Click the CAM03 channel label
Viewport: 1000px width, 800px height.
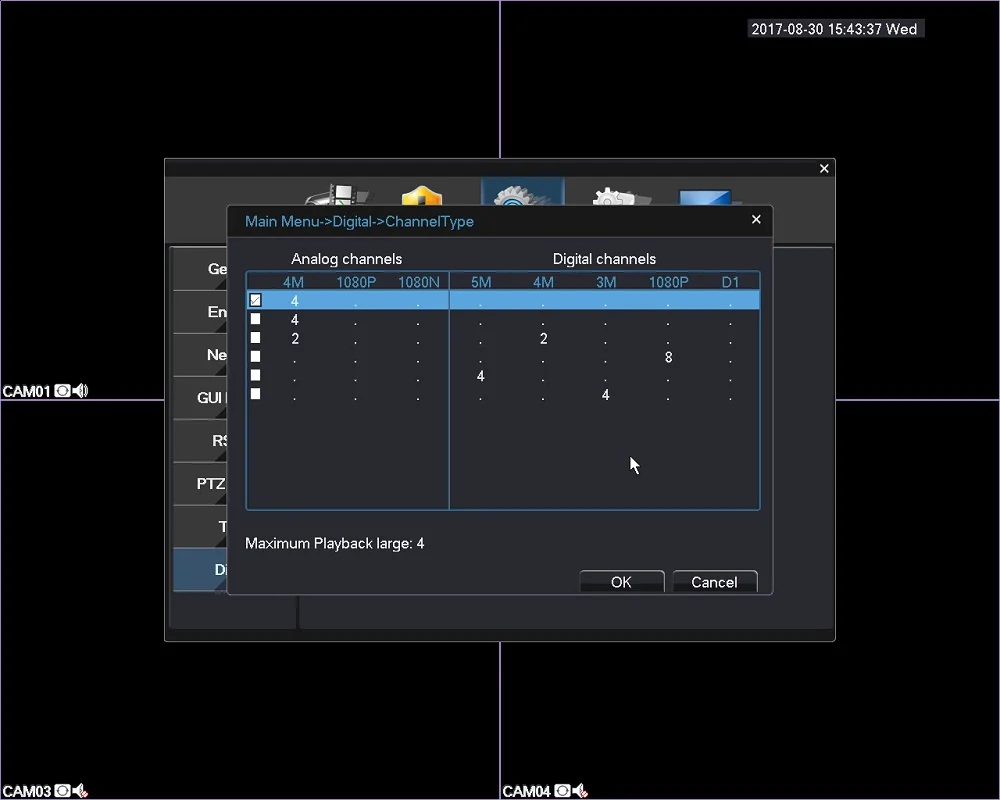click(x=26, y=791)
